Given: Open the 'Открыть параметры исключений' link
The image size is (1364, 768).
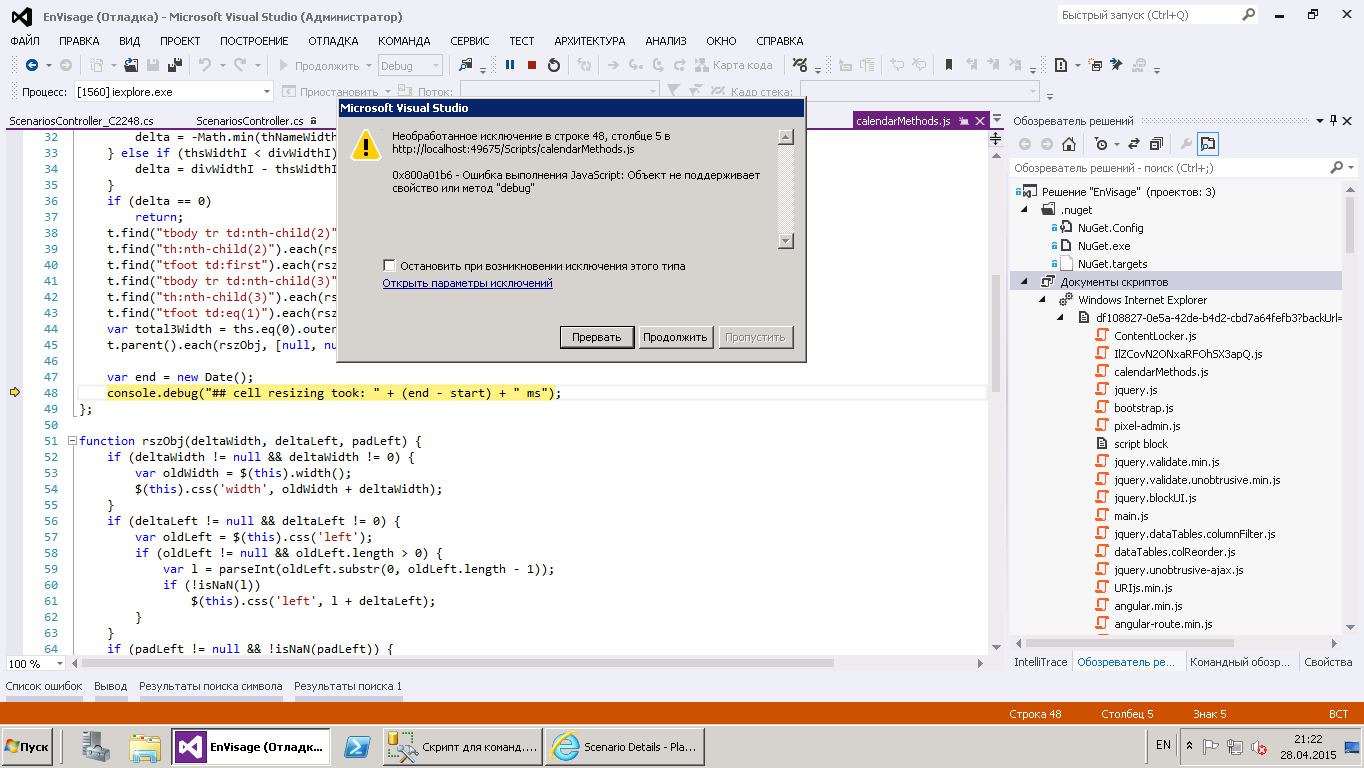Looking at the screenshot, I should (467, 283).
